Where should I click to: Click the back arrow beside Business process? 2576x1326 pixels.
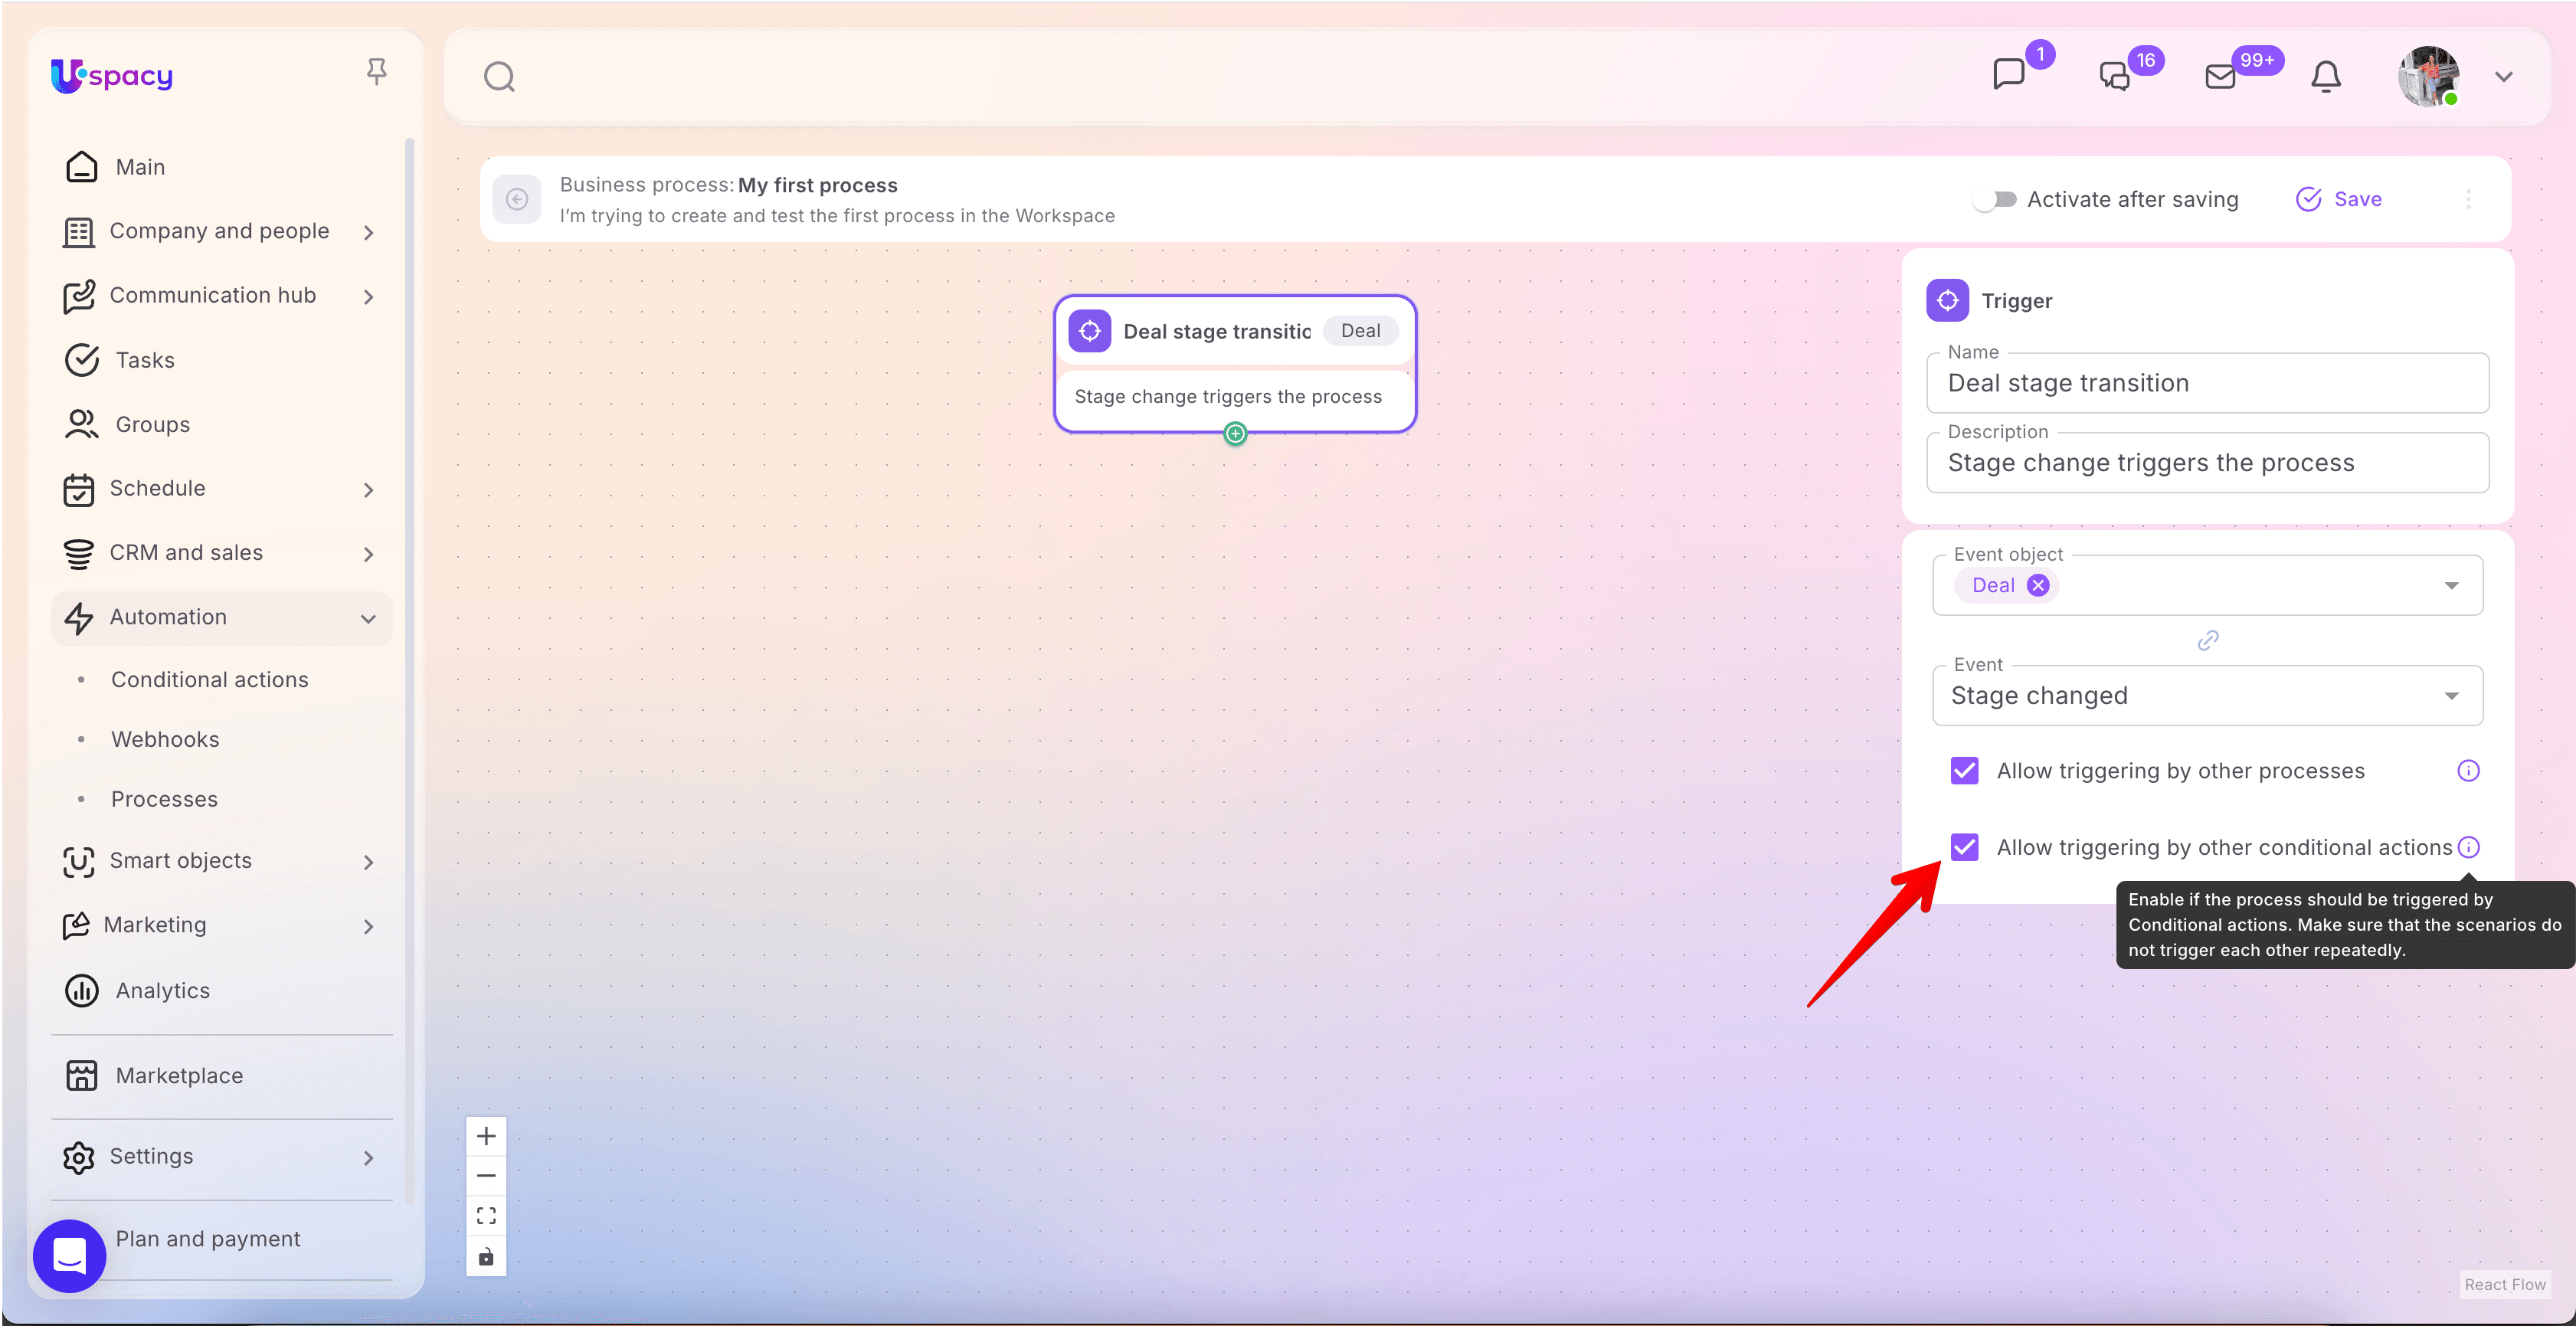(517, 199)
